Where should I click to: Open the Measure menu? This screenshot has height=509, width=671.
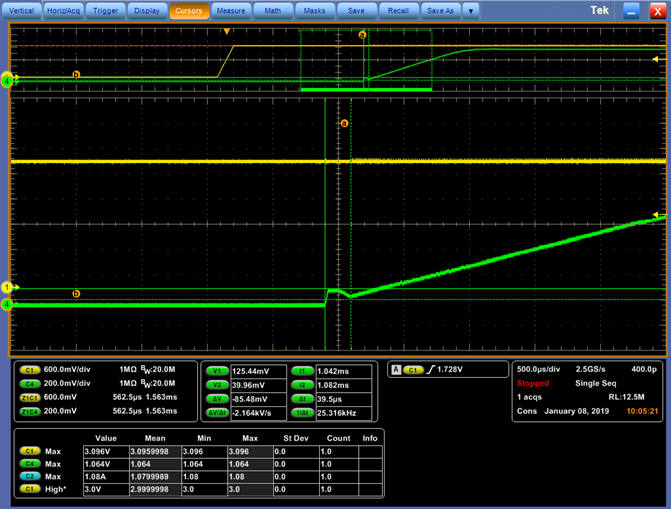pyautogui.click(x=231, y=11)
